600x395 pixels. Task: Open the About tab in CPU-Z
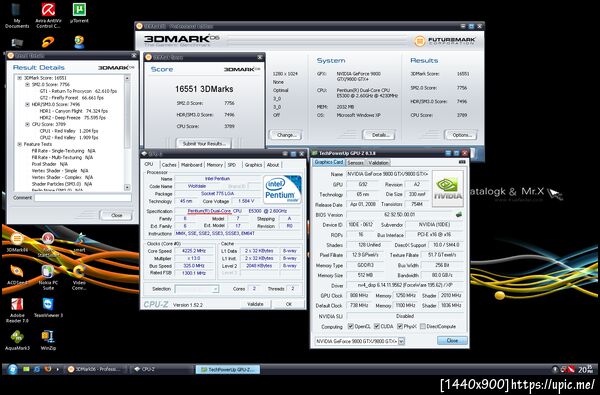(x=273, y=165)
